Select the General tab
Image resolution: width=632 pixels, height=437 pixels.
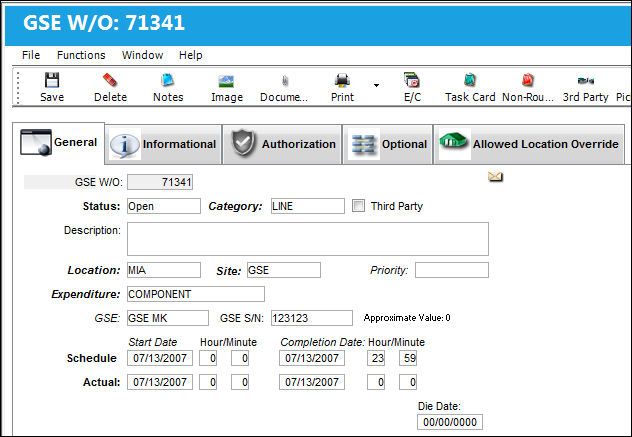58,143
